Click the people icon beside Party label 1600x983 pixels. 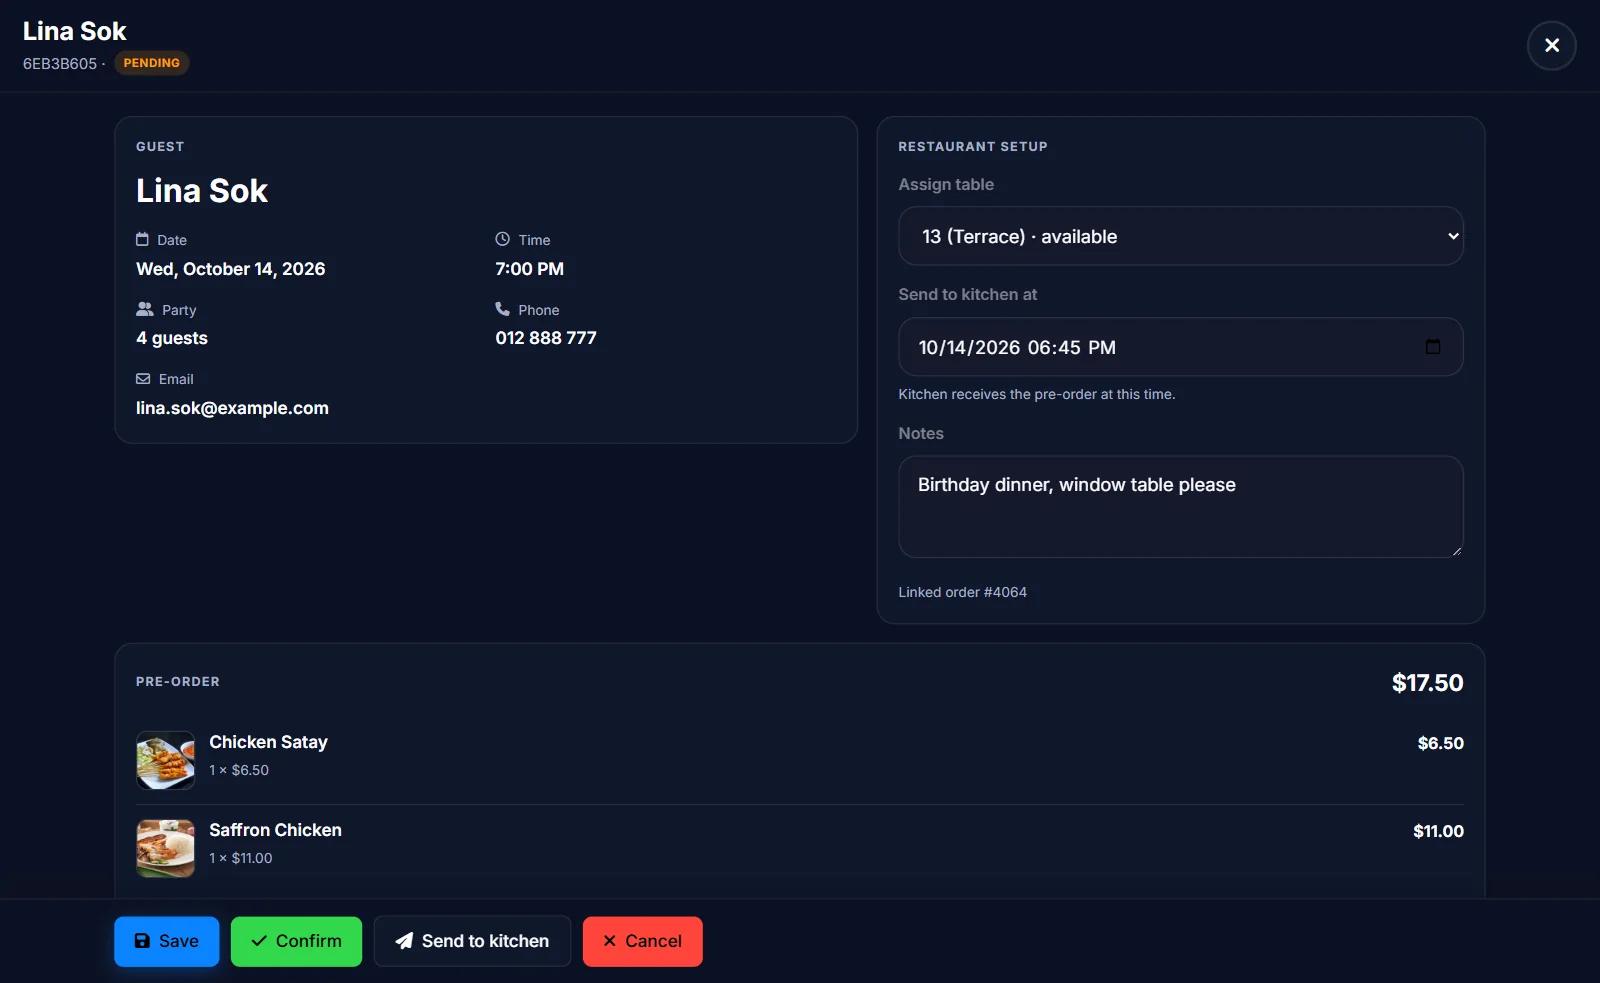click(x=145, y=309)
